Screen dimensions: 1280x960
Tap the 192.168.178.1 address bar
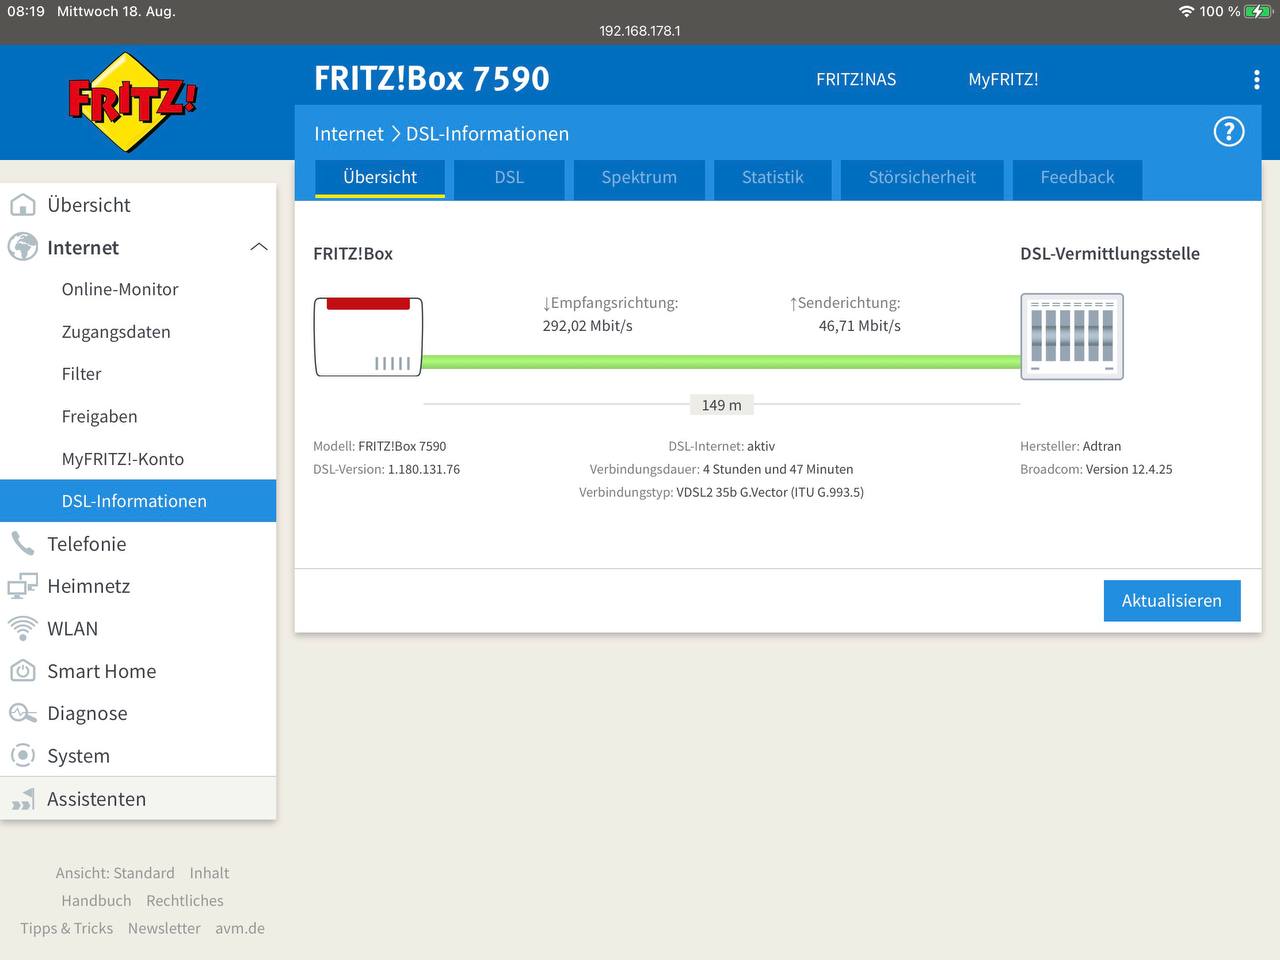(x=640, y=31)
